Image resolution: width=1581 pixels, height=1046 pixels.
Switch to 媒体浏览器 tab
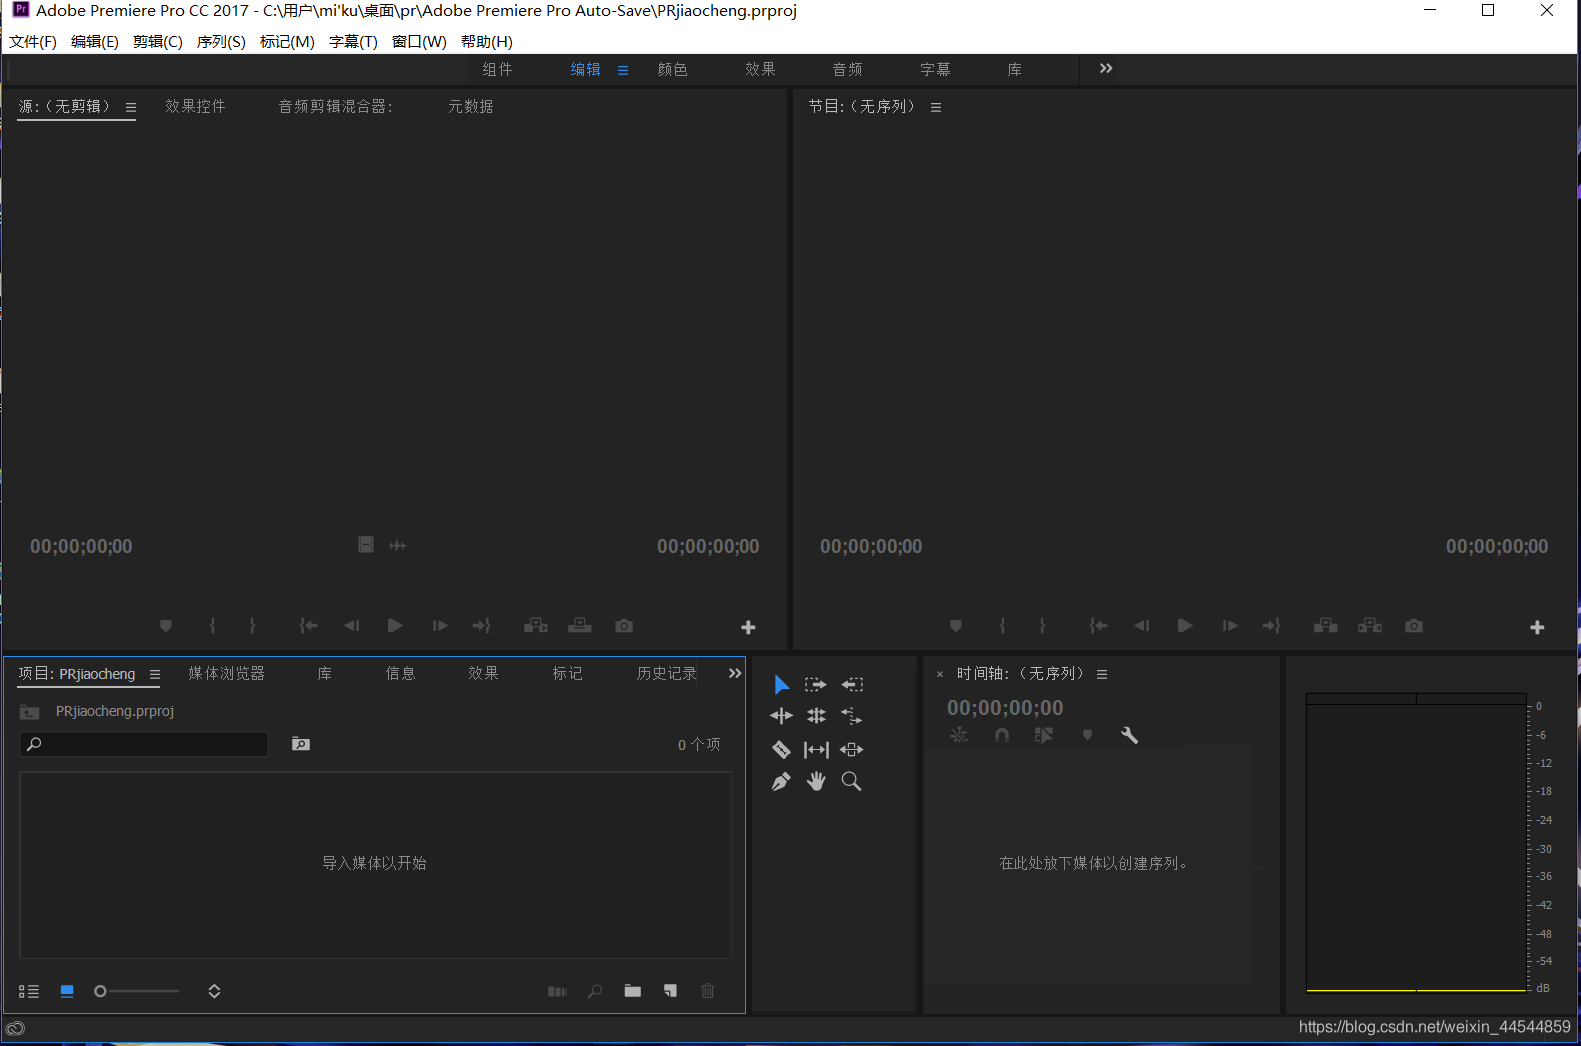point(227,673)
